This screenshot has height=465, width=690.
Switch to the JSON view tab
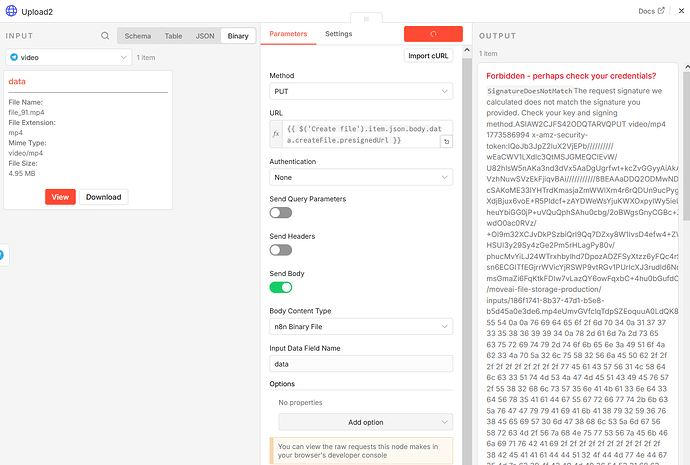coord(205,36)
